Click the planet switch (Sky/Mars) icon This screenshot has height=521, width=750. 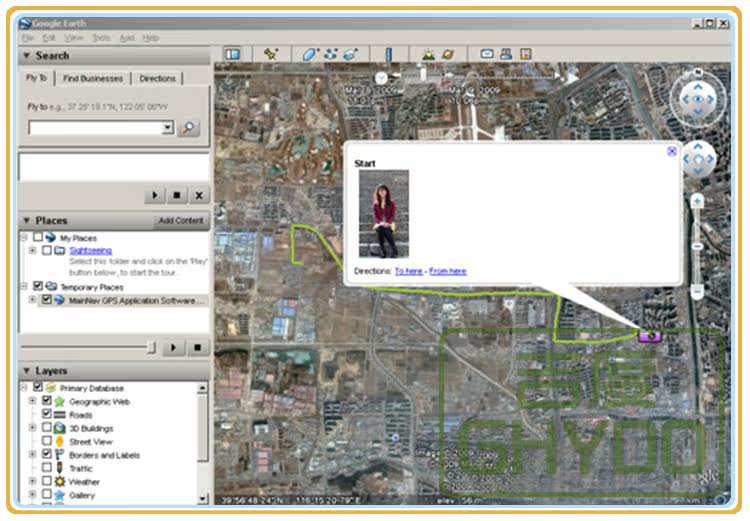tap(448, 55)
